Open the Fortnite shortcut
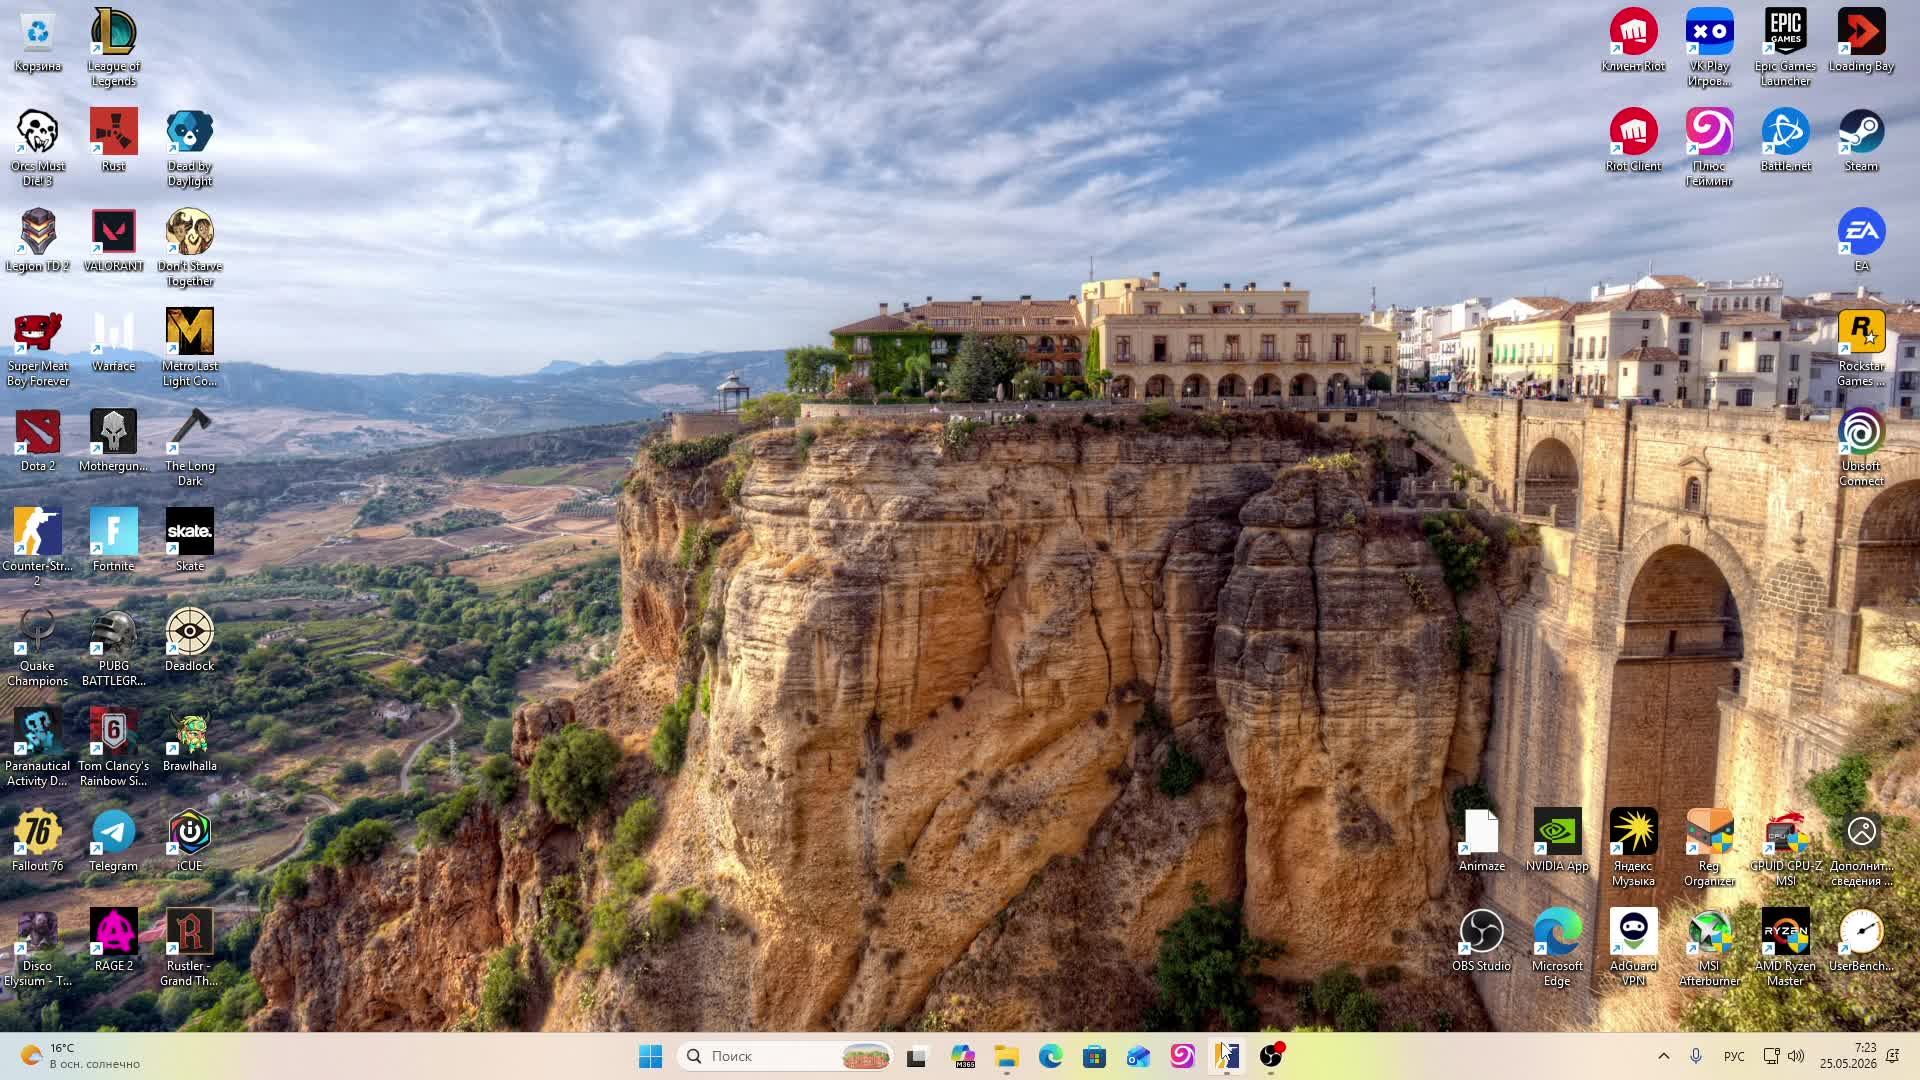The width and height of the screenshot is (1920, 1080). pos(114,541)
